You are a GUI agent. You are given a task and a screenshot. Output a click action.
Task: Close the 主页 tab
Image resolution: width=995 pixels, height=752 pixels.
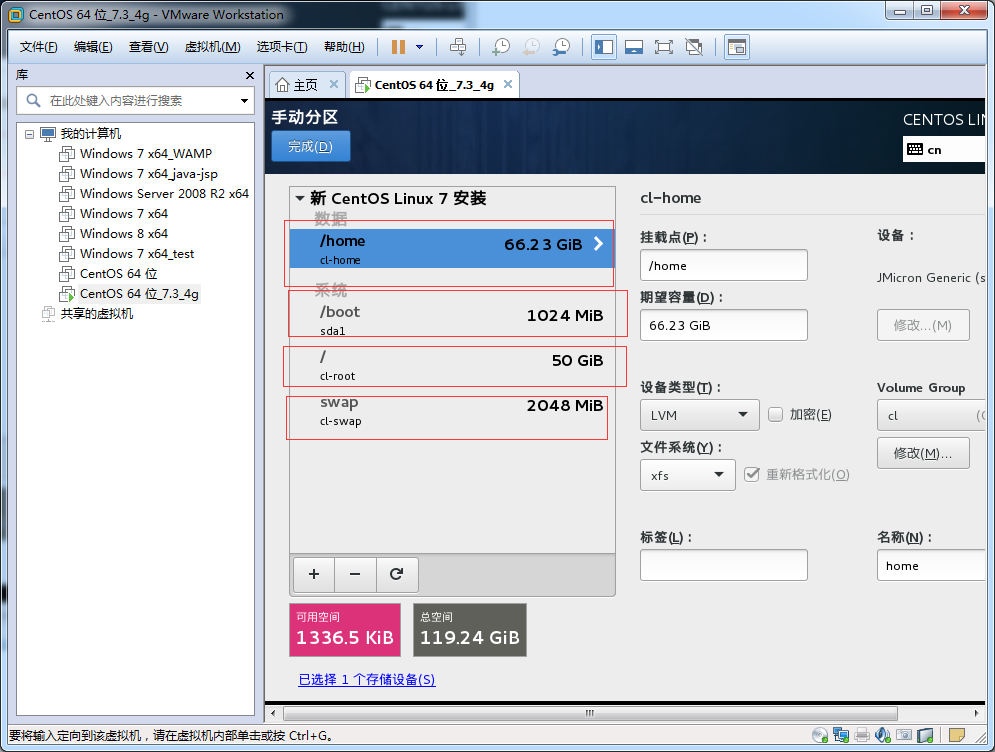click(x=334, y=84)
